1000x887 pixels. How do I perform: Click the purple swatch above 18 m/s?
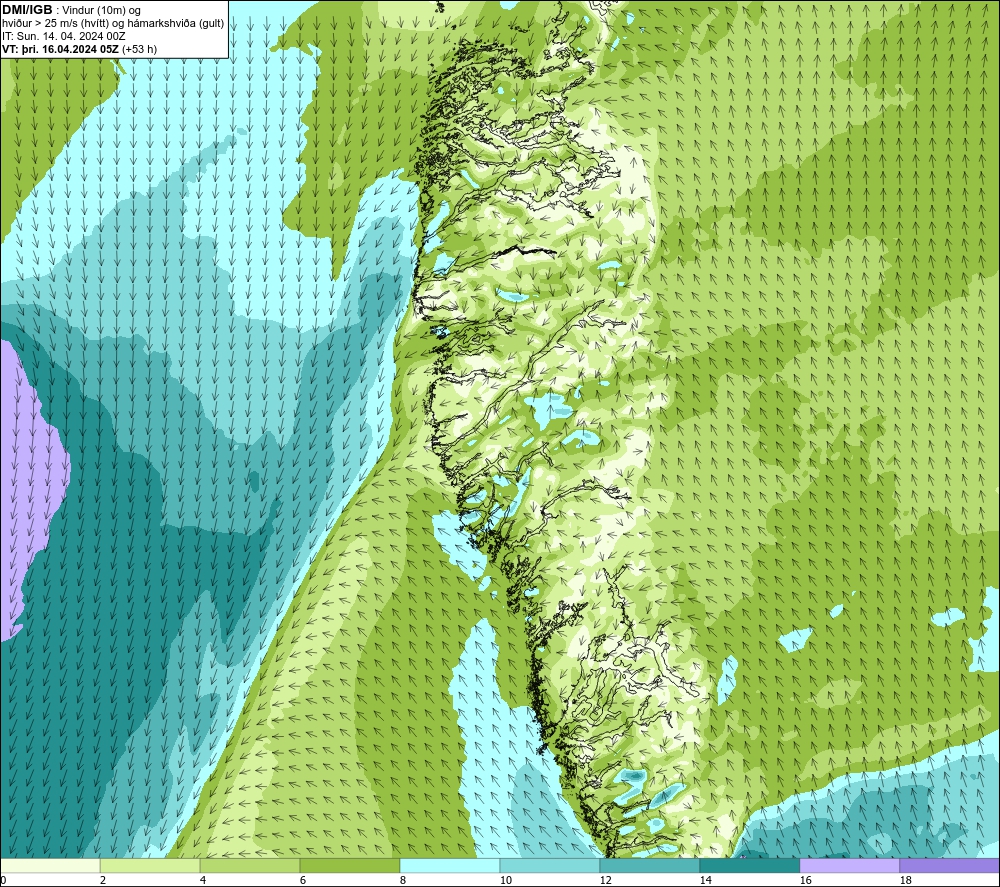click(950, 865)
